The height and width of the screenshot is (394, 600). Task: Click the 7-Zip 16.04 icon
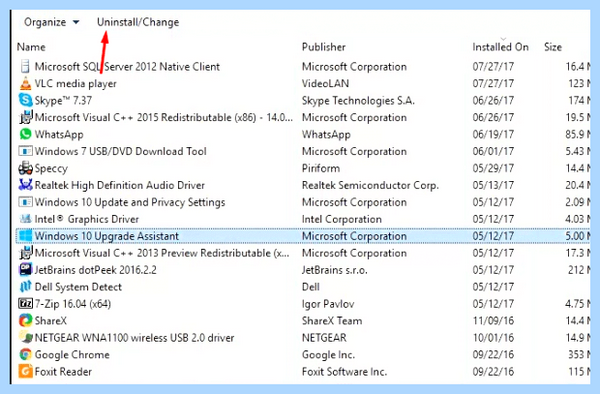(25, 304)
